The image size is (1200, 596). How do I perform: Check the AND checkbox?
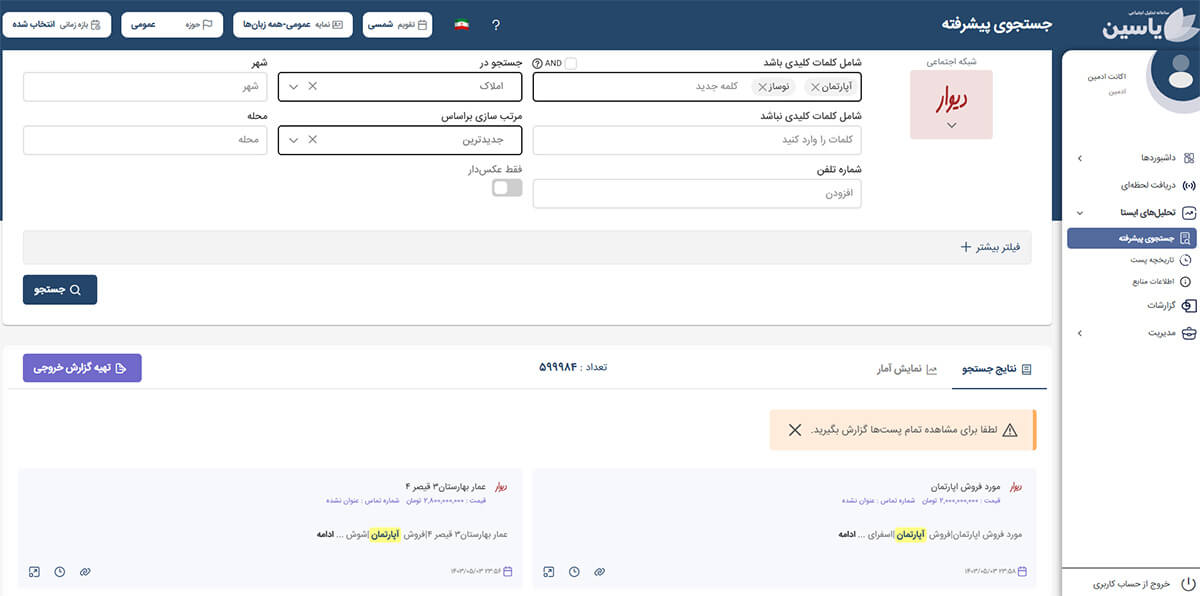[x=570, y=63]
